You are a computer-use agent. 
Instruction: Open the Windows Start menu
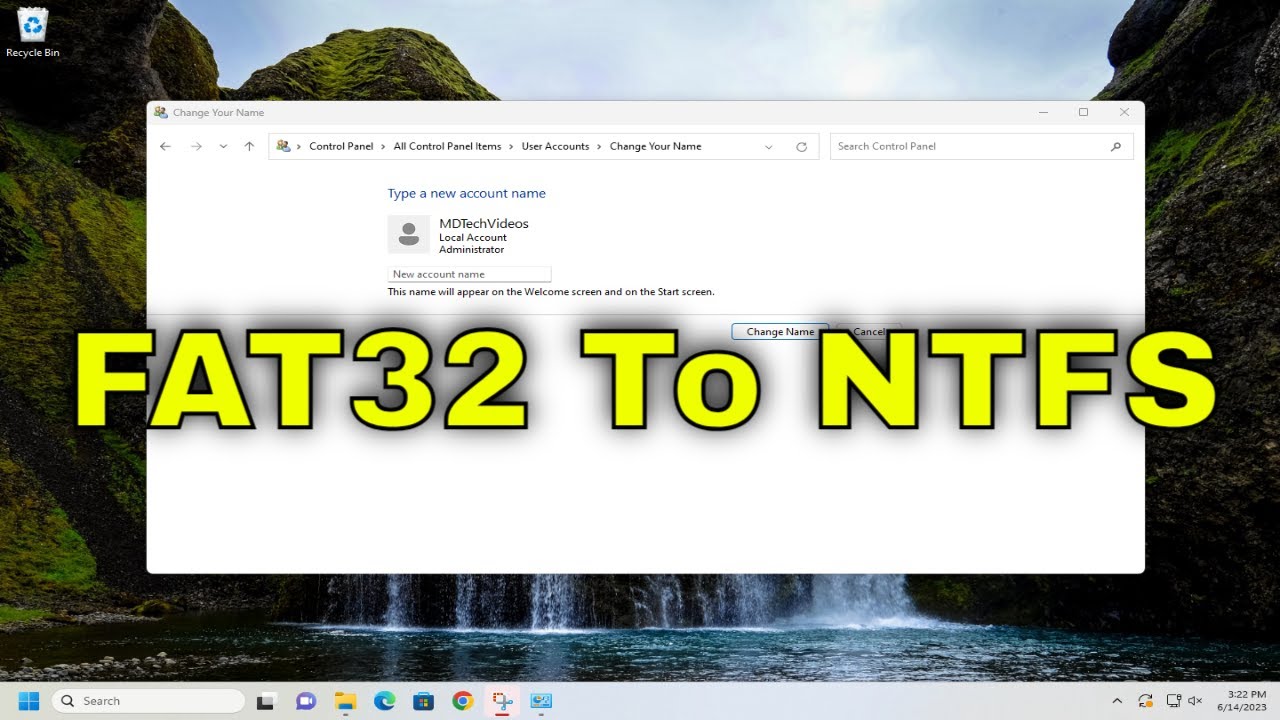pyautogui.click(x=28, y=701)
